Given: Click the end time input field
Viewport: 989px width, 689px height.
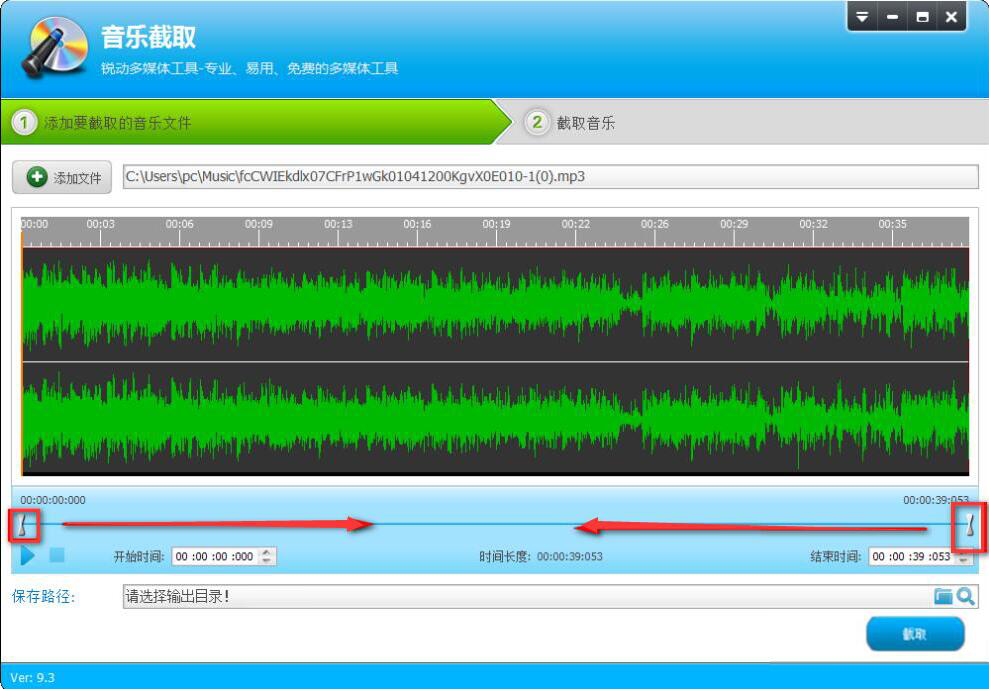Looking at the screenshot, I should (911, 556).
